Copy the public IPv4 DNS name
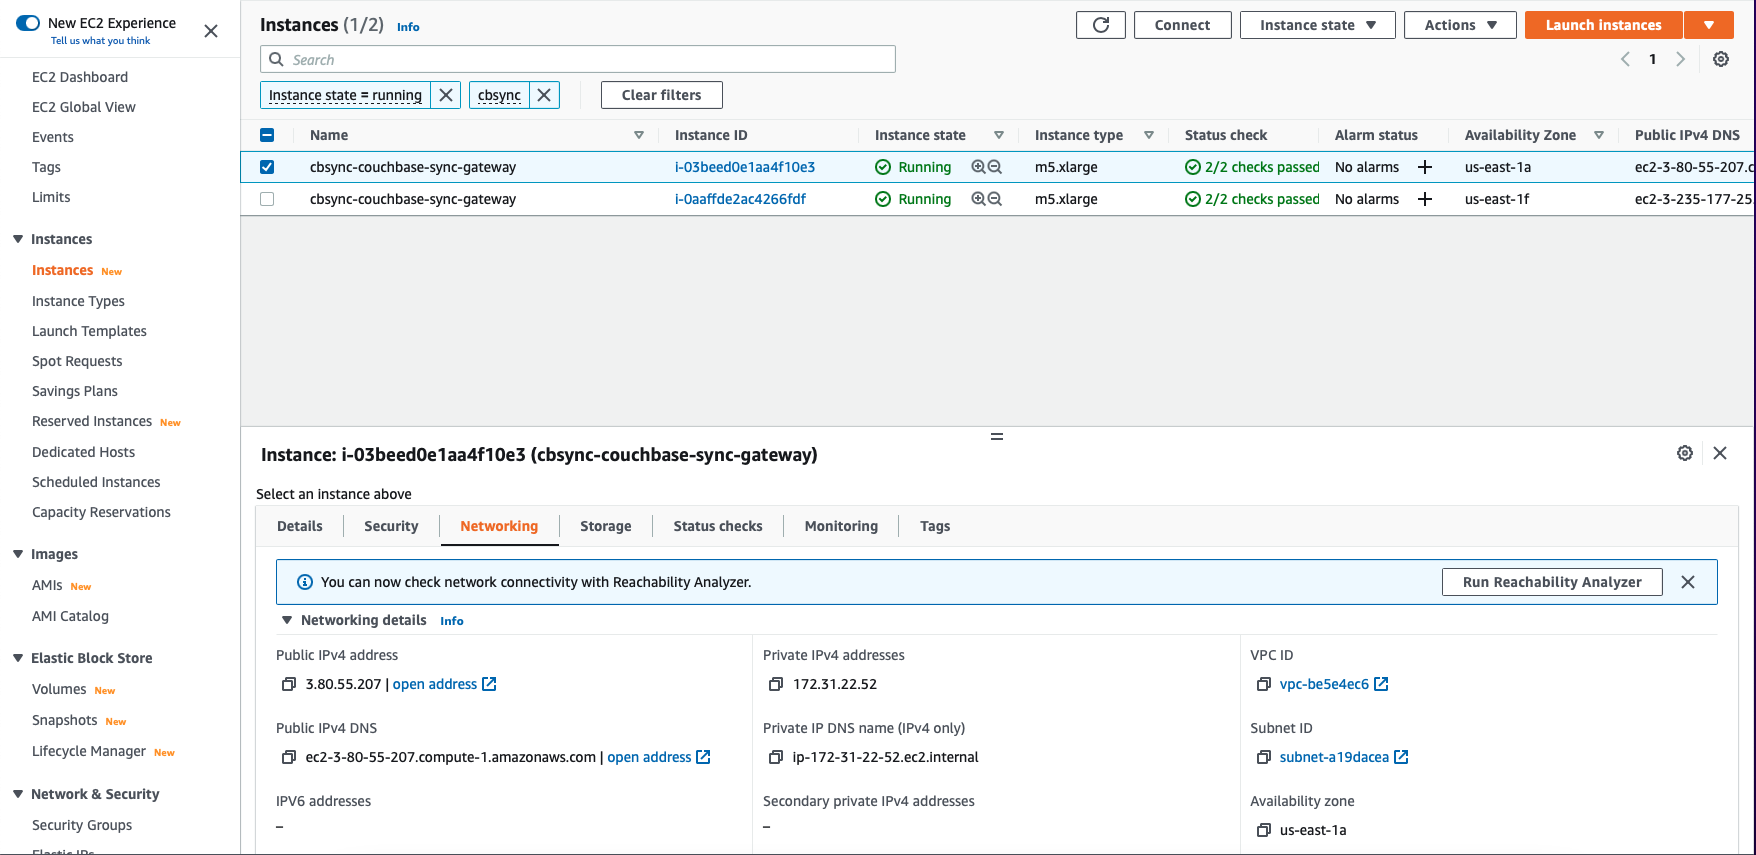 tap(289, 757)
